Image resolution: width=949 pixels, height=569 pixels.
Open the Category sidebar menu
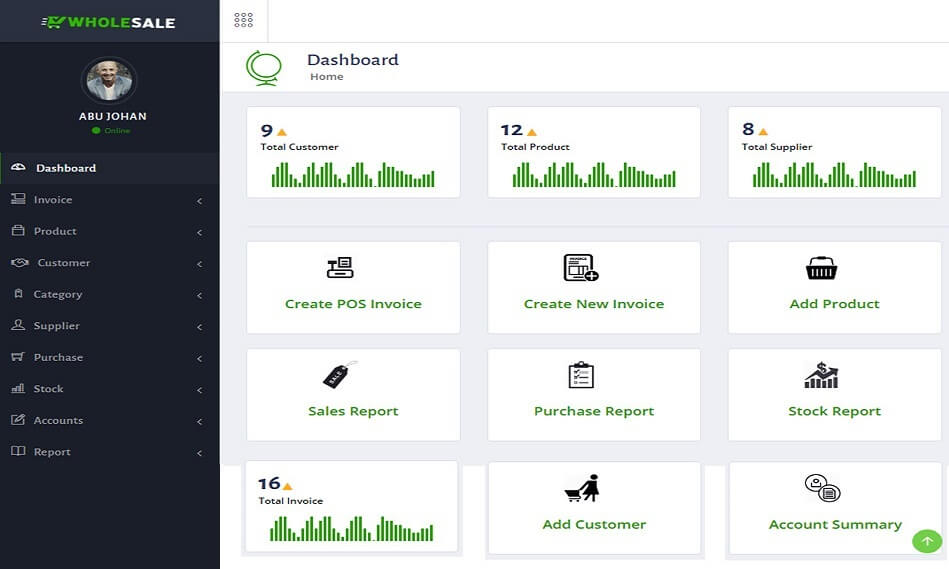(110, 294)
